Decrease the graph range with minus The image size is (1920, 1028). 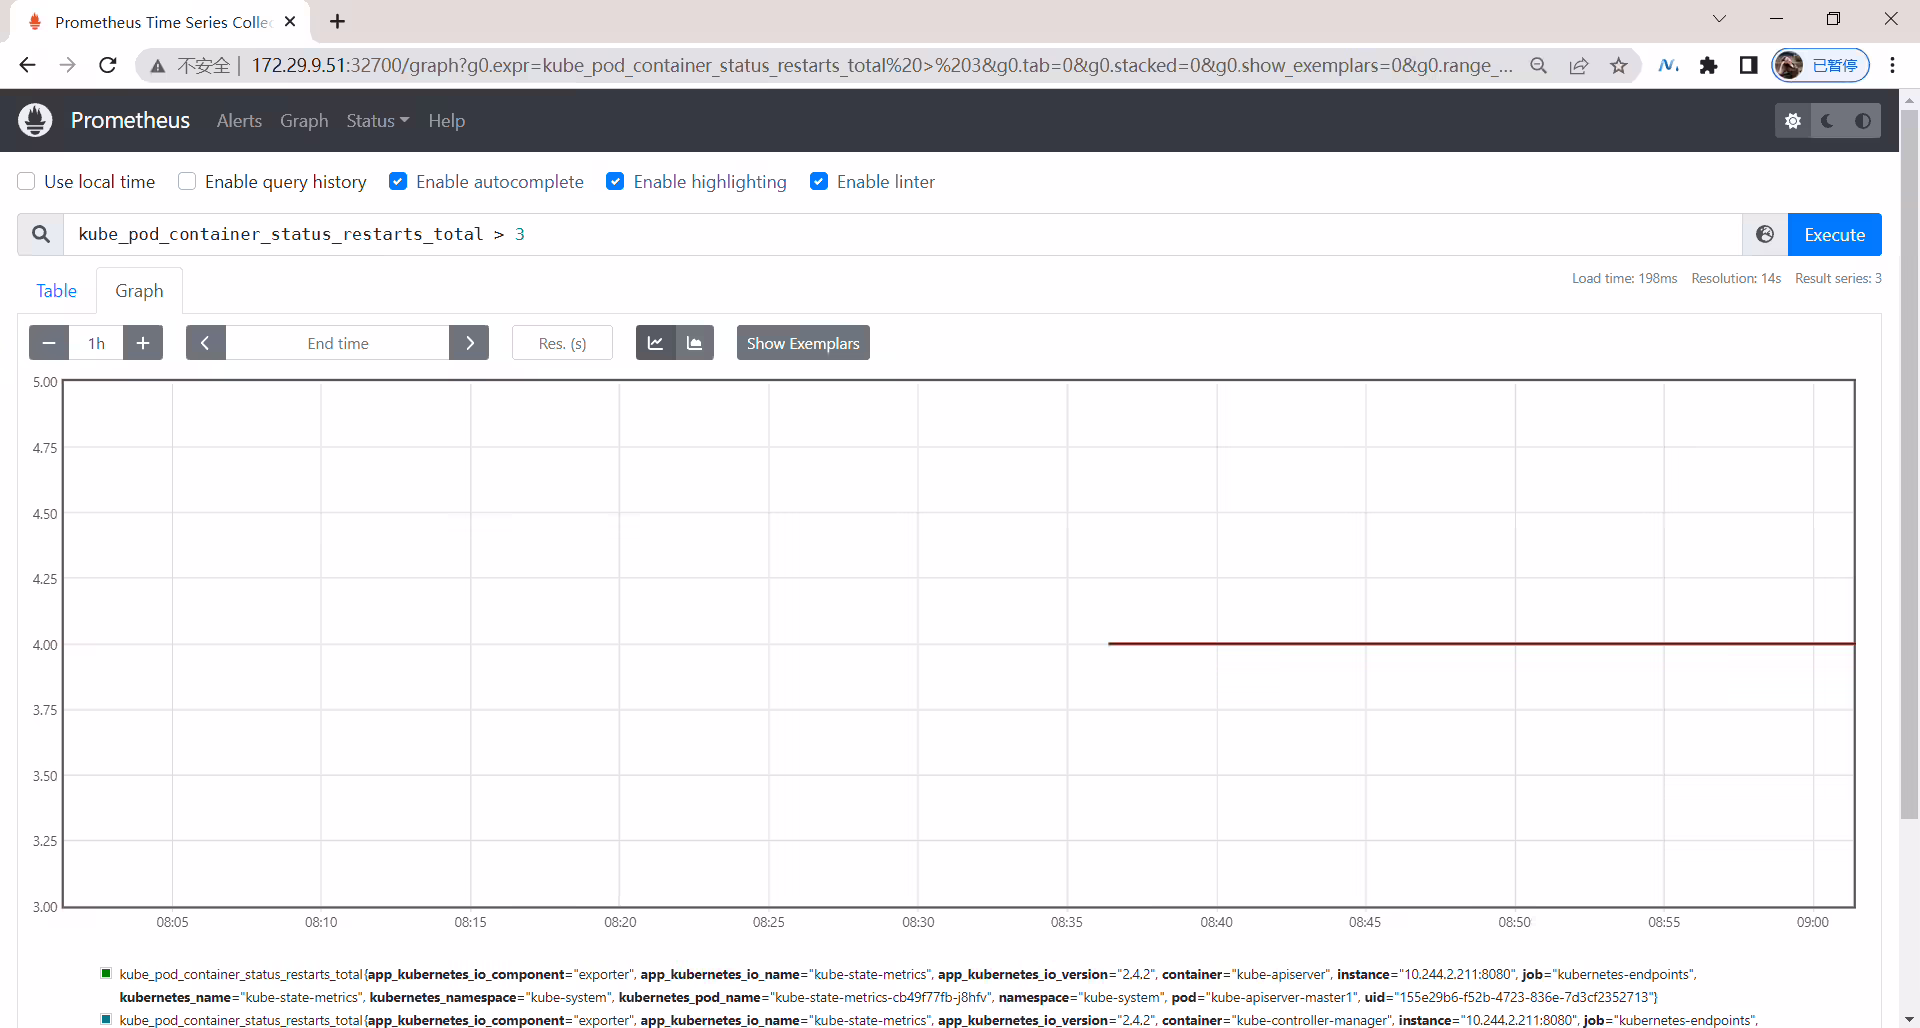click(49, 343)
